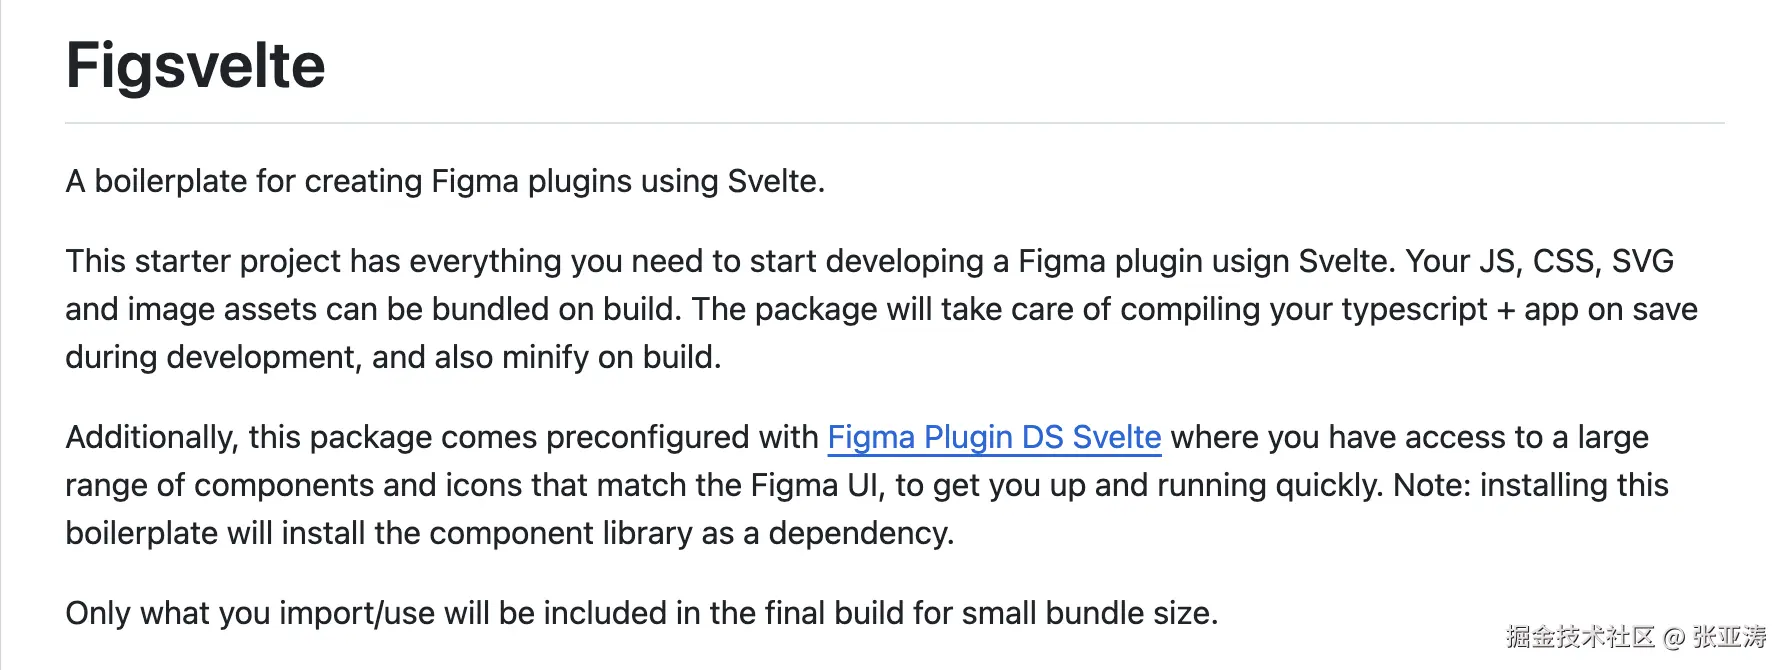This screenshot has width=1786, height=670.
Task: Click the 张亚涛 author name in watermark
Action: [1730, 637]
